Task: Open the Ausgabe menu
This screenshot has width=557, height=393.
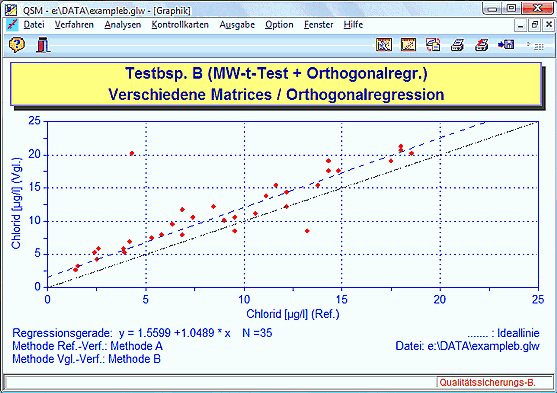Action: click(x=237, y=25)
